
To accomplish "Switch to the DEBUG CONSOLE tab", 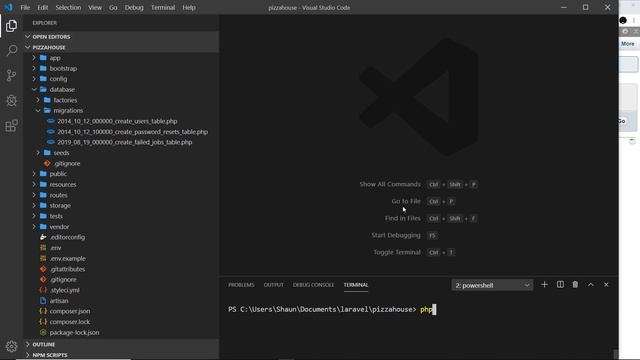I will point(313,285).
